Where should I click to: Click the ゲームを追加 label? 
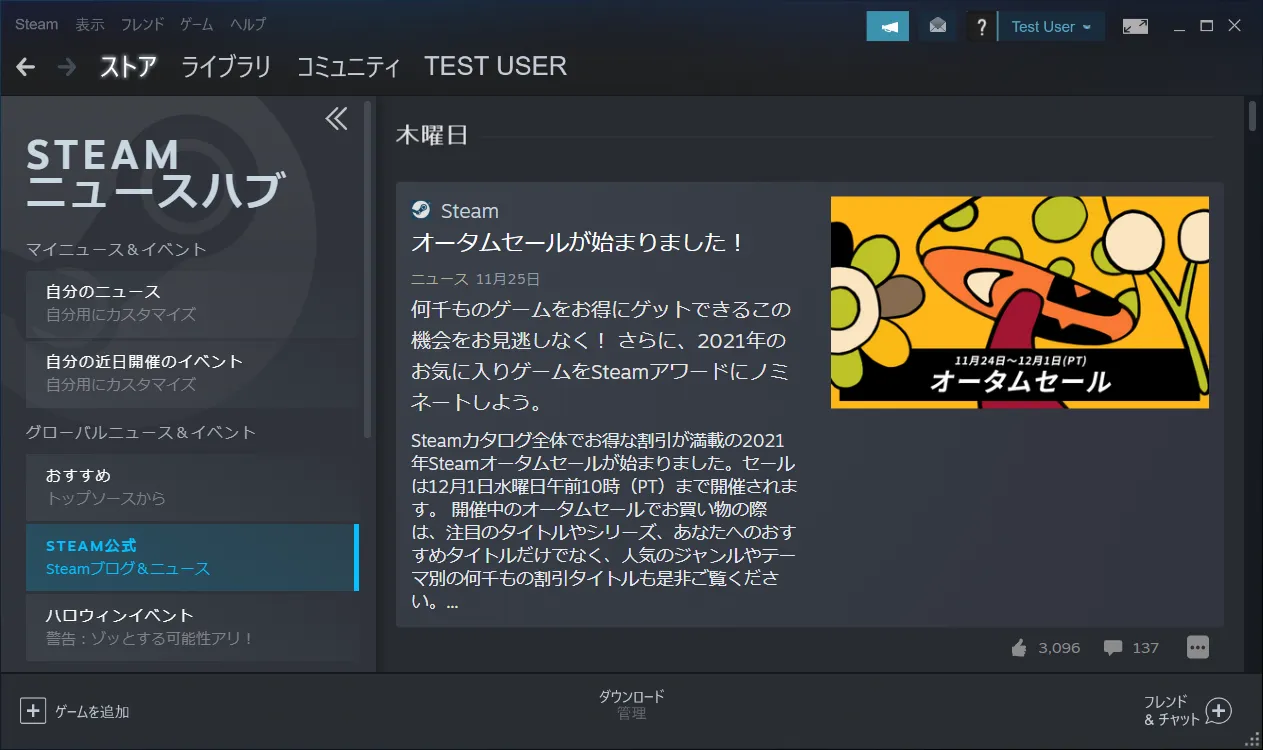click(92, 712)
